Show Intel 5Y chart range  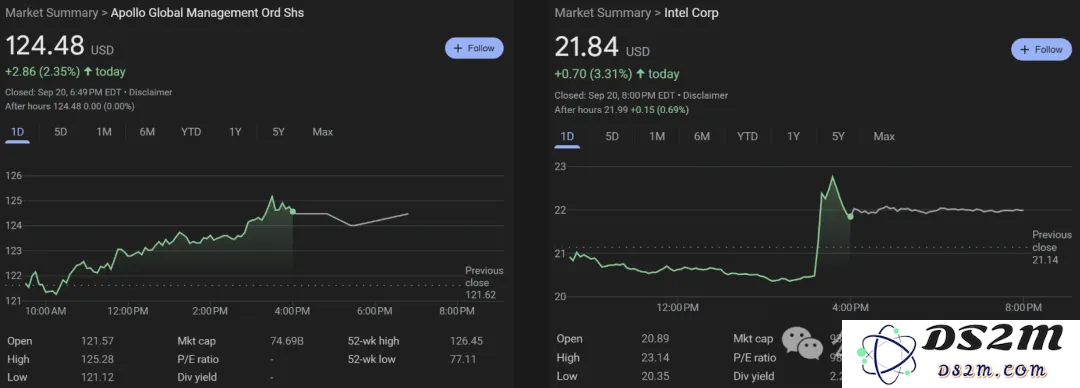coord(838,136)
